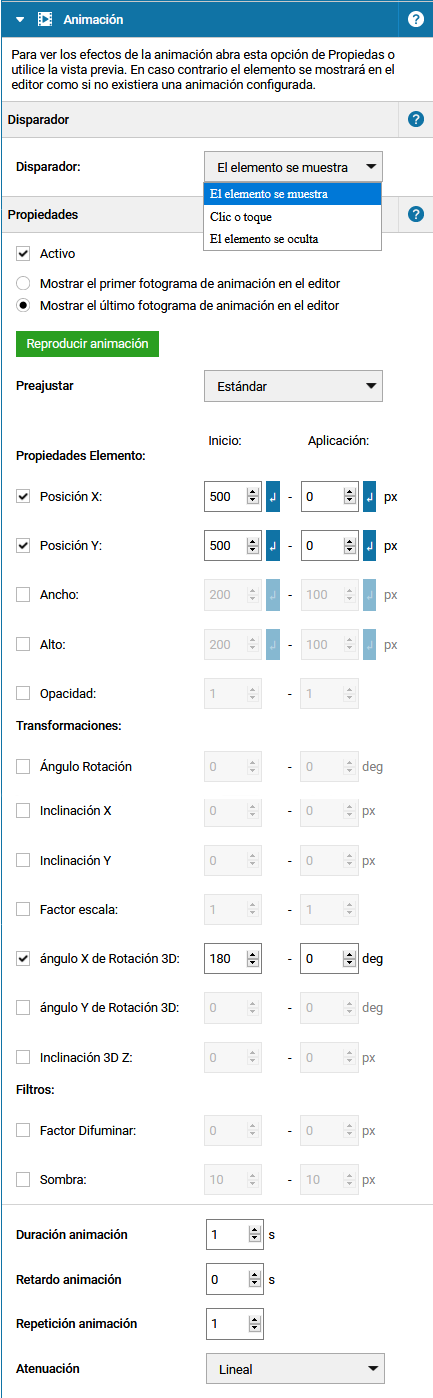Image resolution: width=433 pixels, height=1398 pixels.
Task: Toggle the Disparador dropdown showing El elemento se muestra
Action: point(293,167)
